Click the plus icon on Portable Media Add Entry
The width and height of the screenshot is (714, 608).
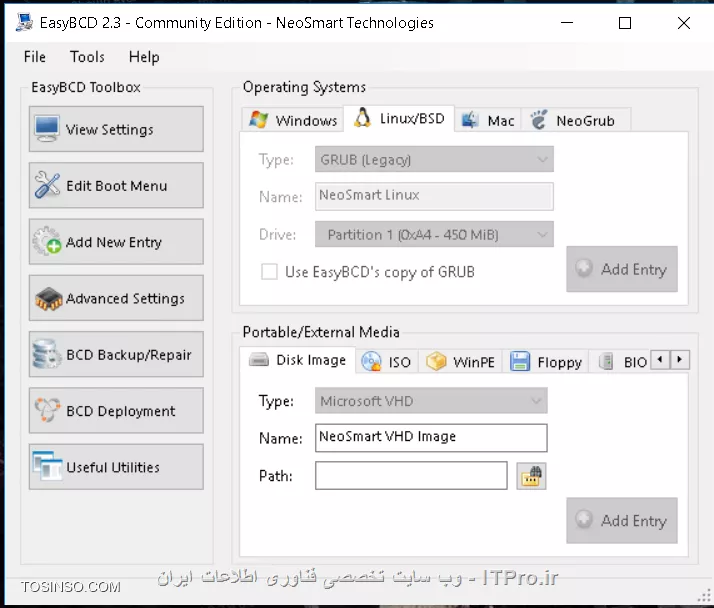pyautogui.click(x=584, y=519)
